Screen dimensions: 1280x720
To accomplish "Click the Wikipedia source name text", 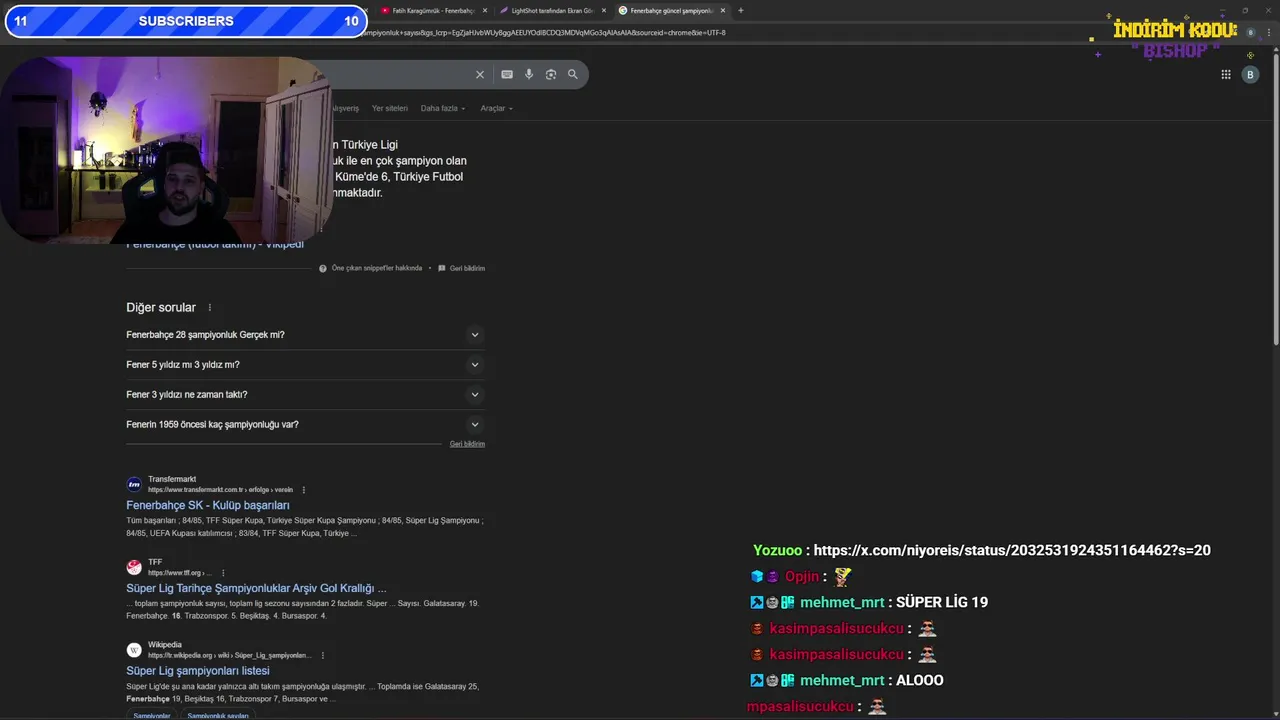I will [165, 645].
